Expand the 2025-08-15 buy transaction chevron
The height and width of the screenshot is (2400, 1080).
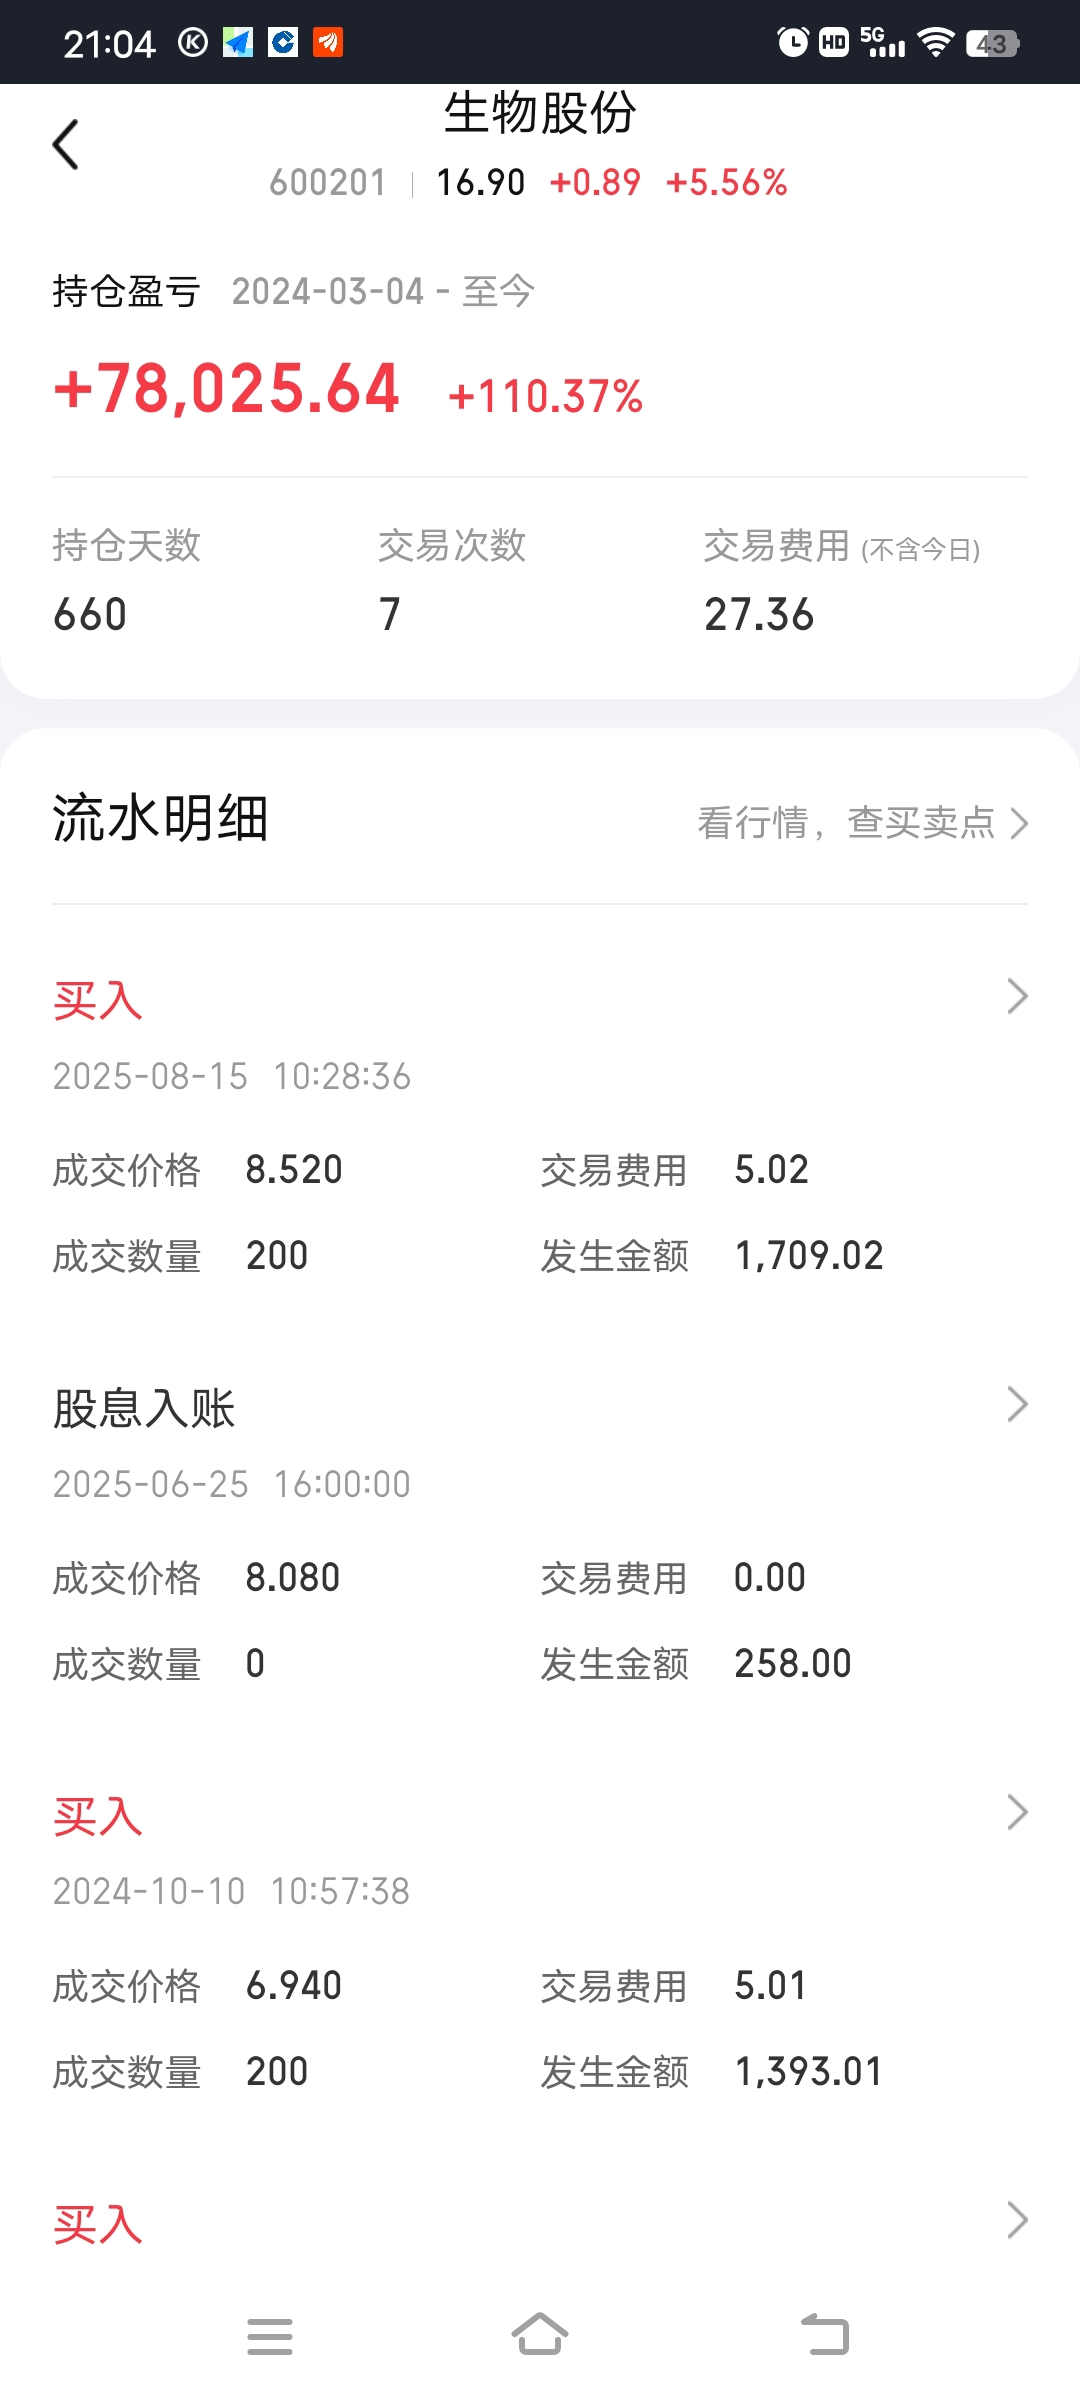tap(1017, 996)
